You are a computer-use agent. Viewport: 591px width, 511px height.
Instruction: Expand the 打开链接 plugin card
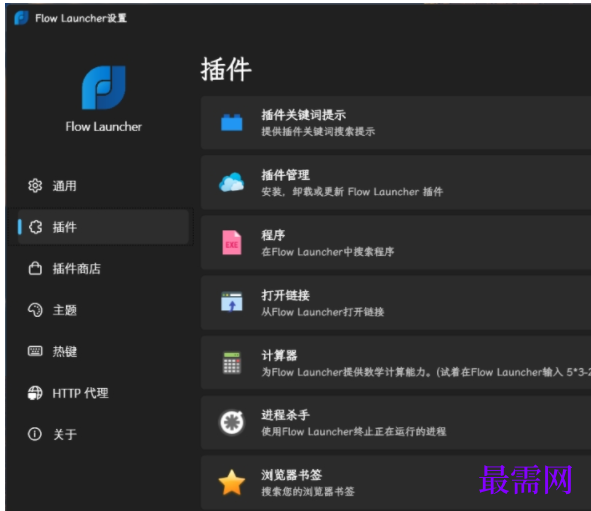click(396, 303)
